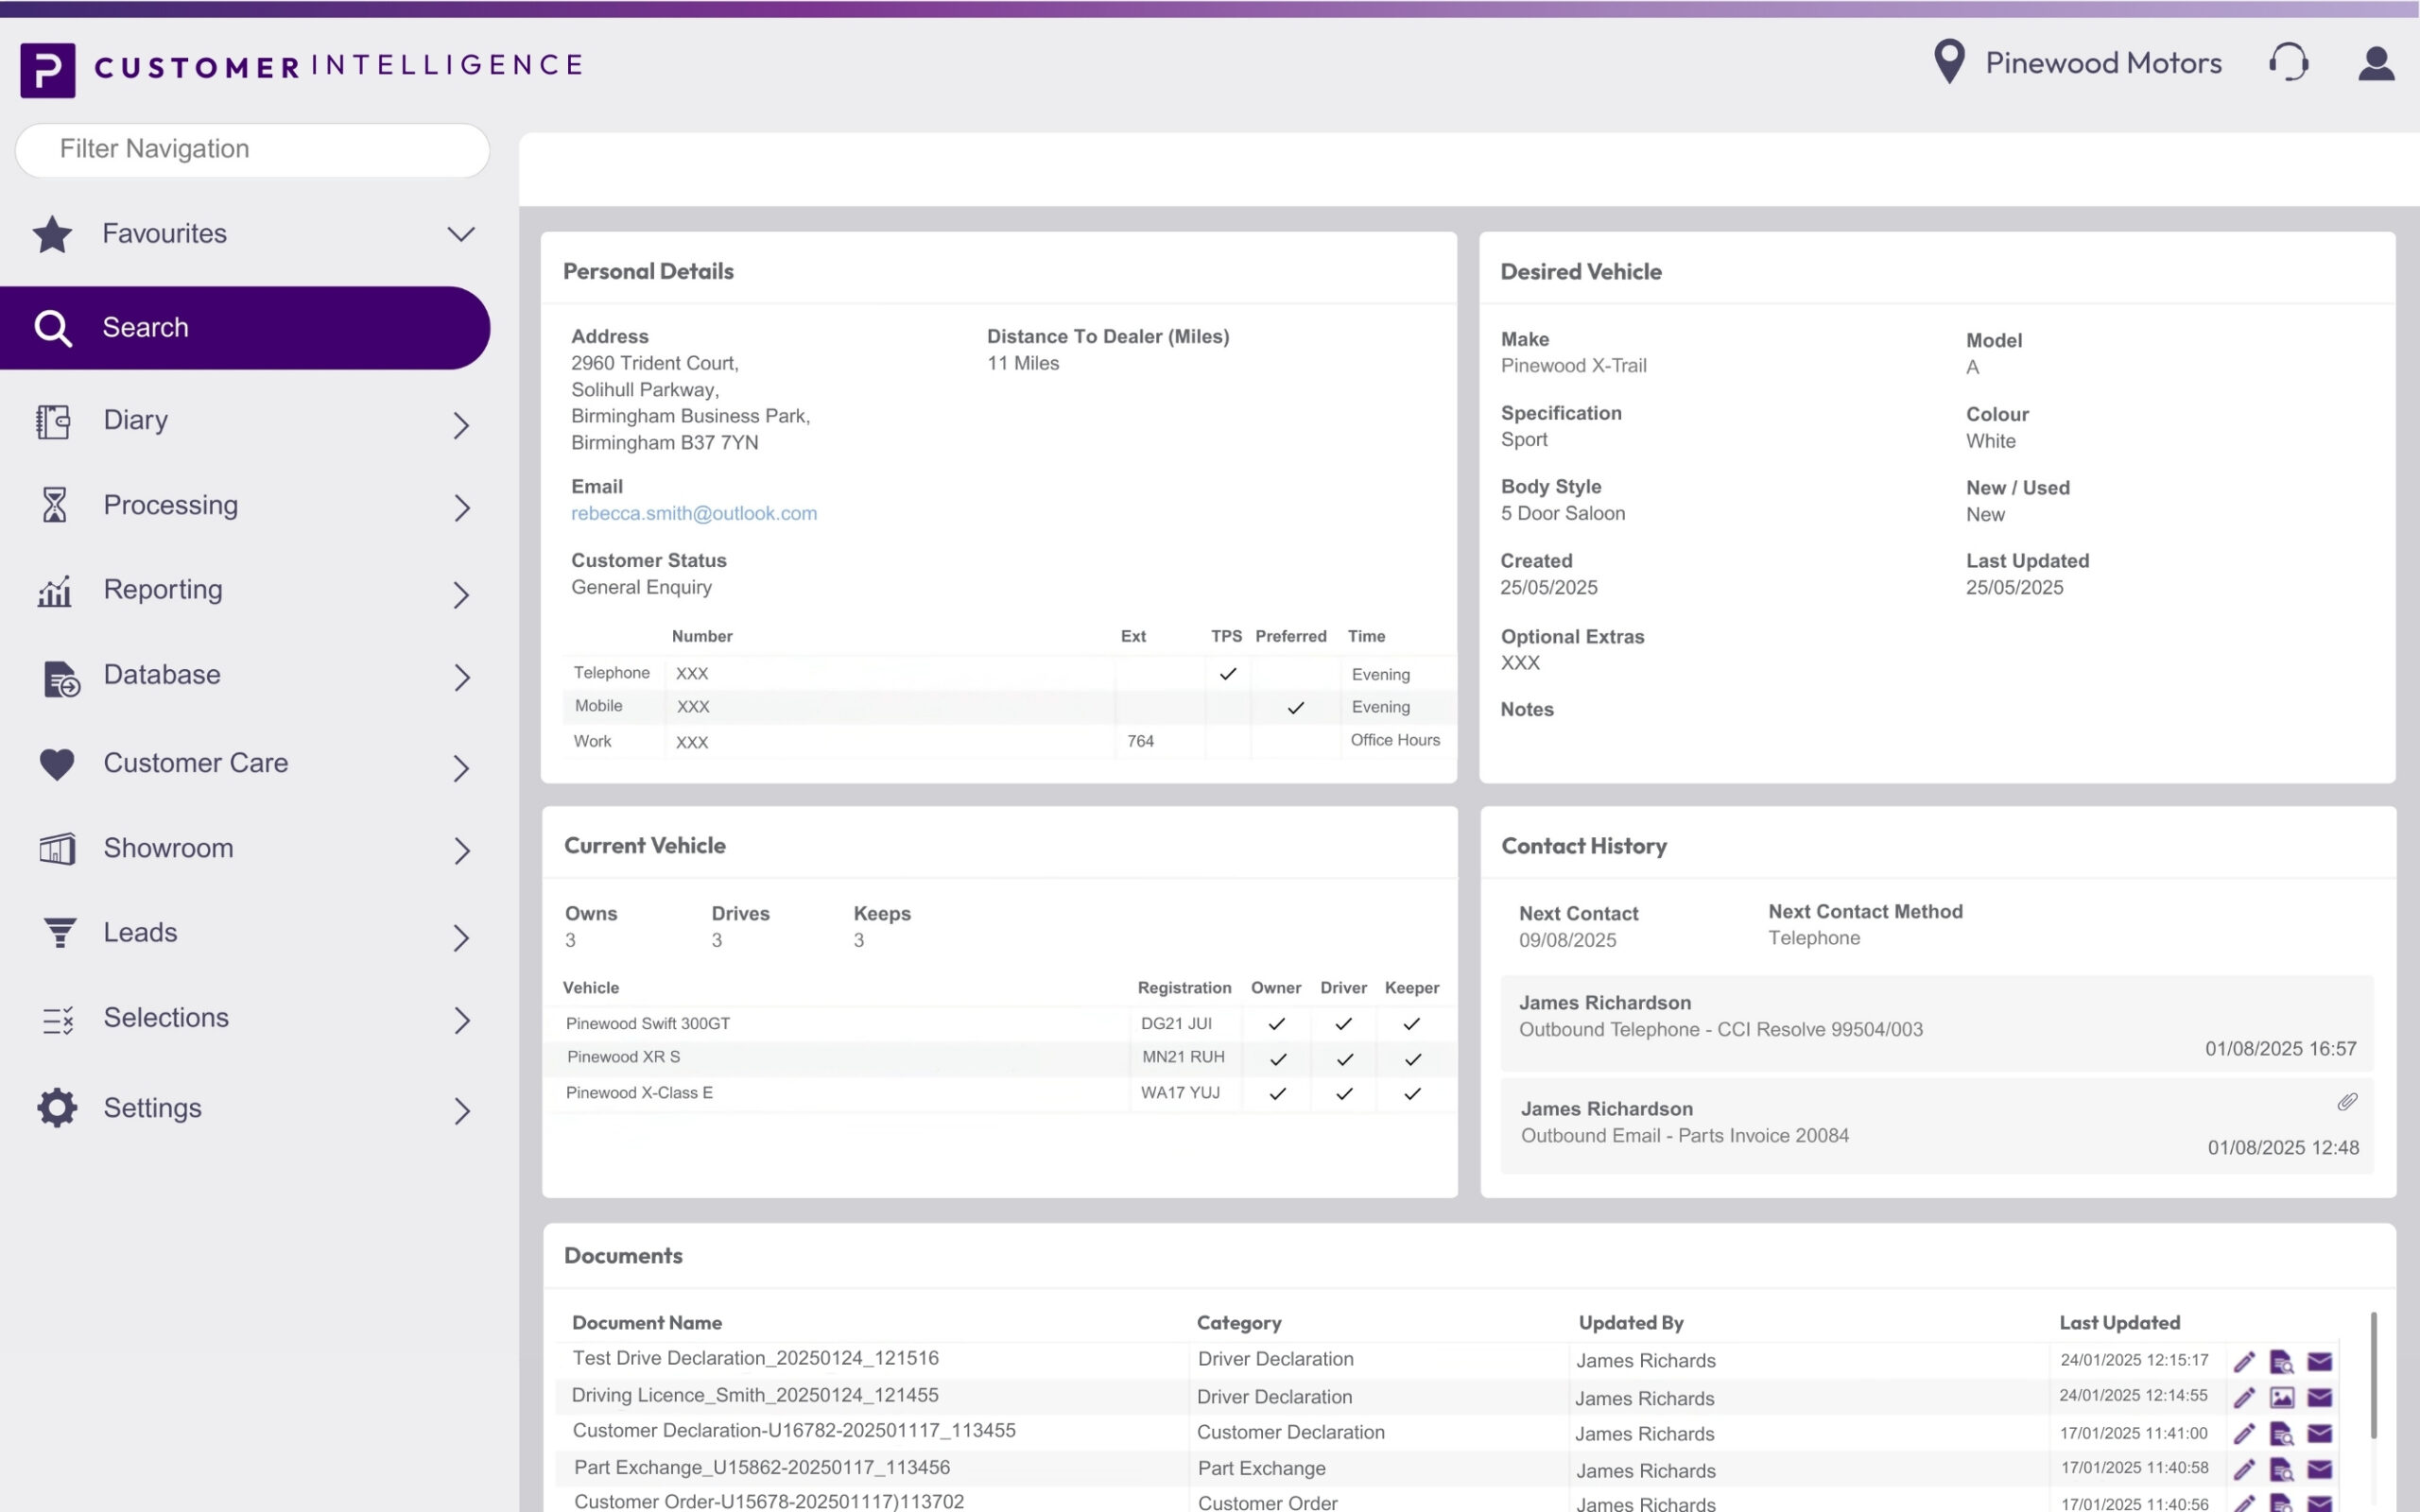Image resolution: width=2420 pixels, height=1512 pixels.
Task: Email the Driving Licence_Smith document
Action: click(x=2319, y=1397)
